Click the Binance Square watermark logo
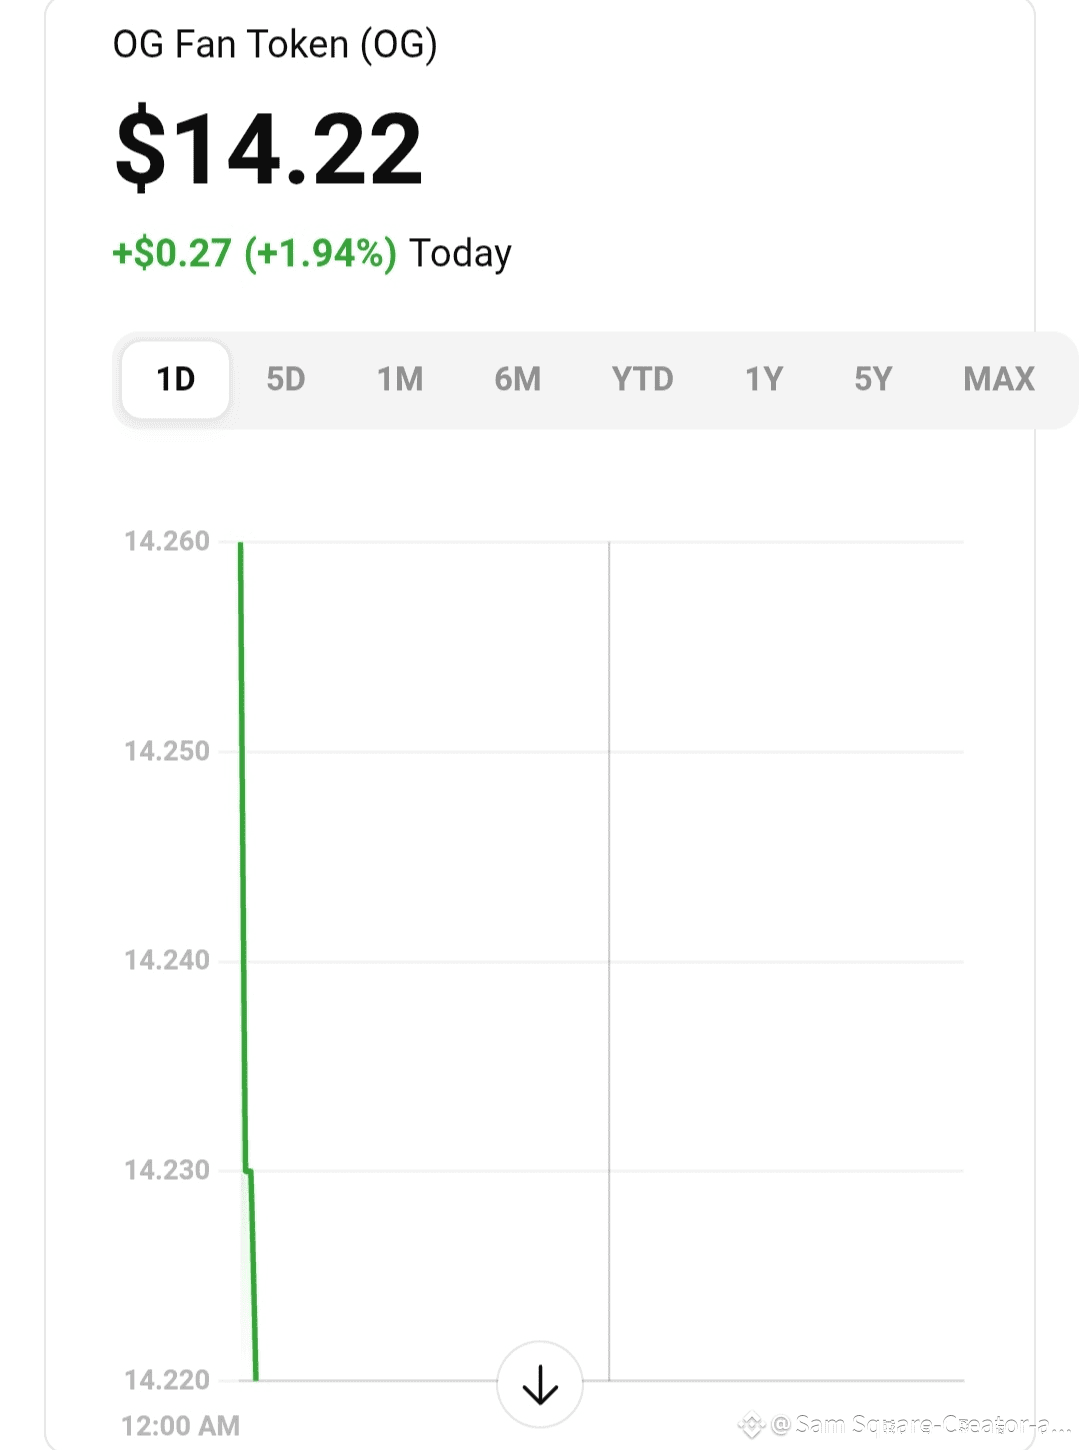 (x=751, y=1424)
